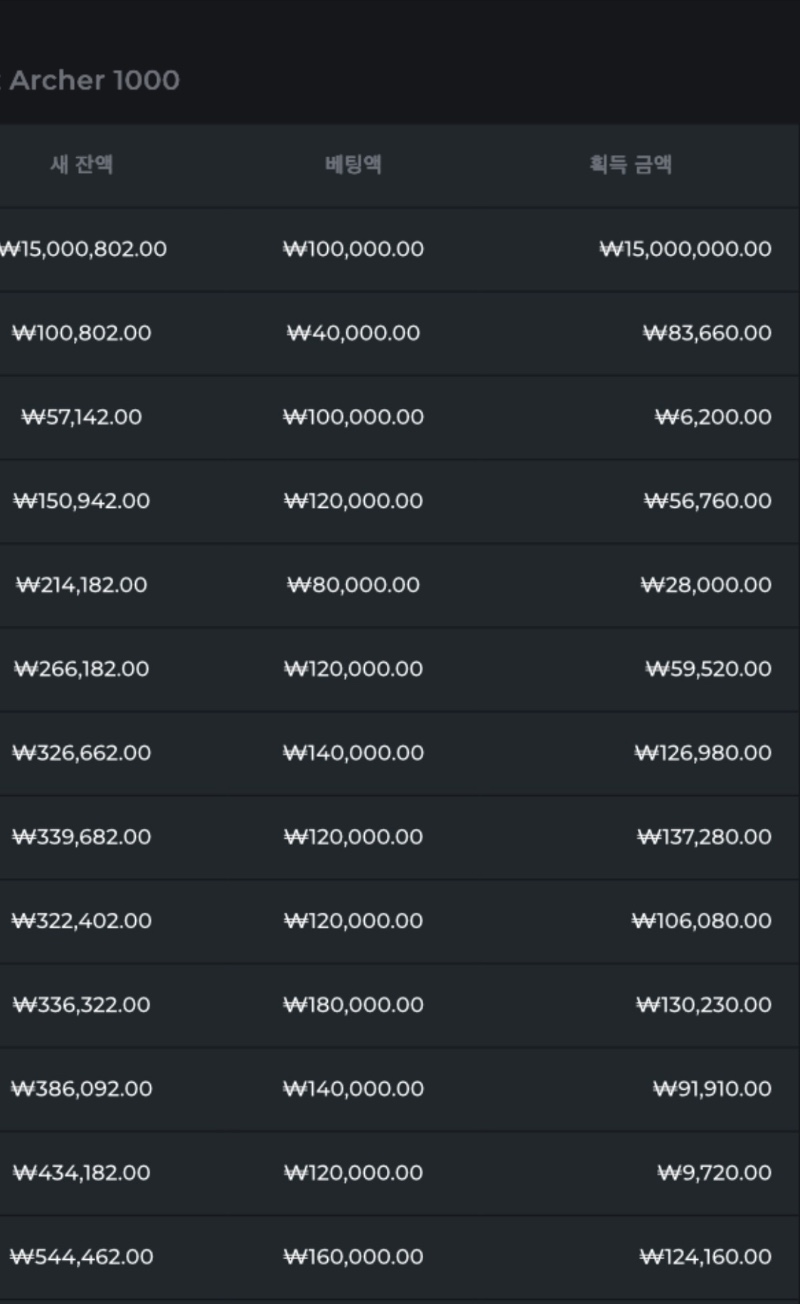
Task: Select the ₩80,000.00 bet amount cell
Action: [x=353, y=585]
